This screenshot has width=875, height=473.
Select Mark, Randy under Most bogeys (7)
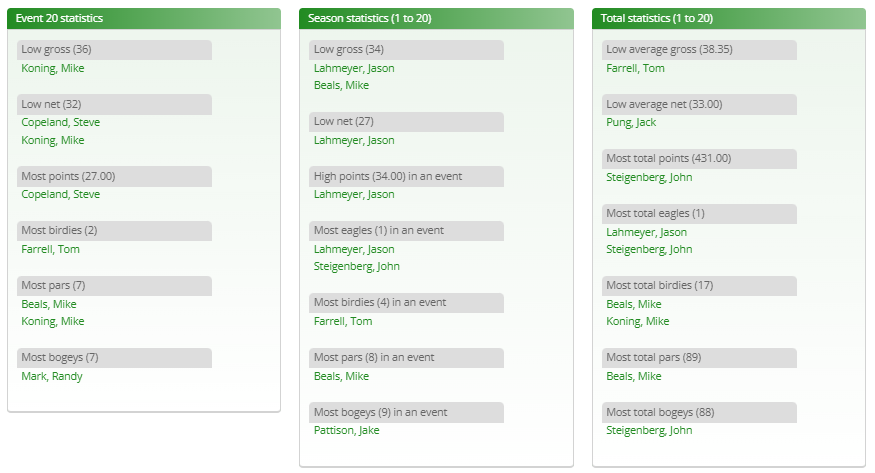(52, 376)
